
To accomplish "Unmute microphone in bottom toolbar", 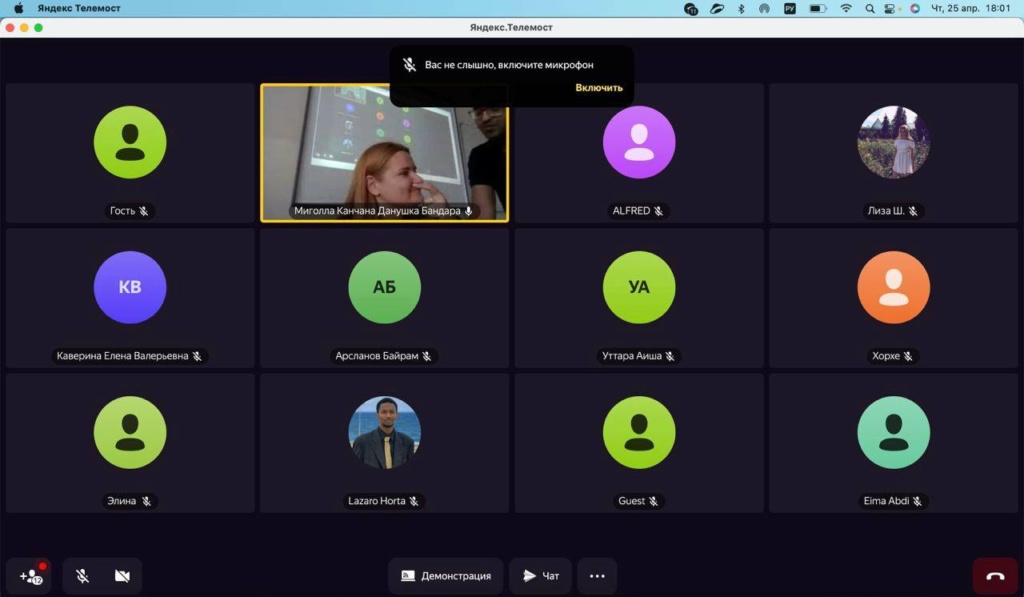I will pos(82,575).
